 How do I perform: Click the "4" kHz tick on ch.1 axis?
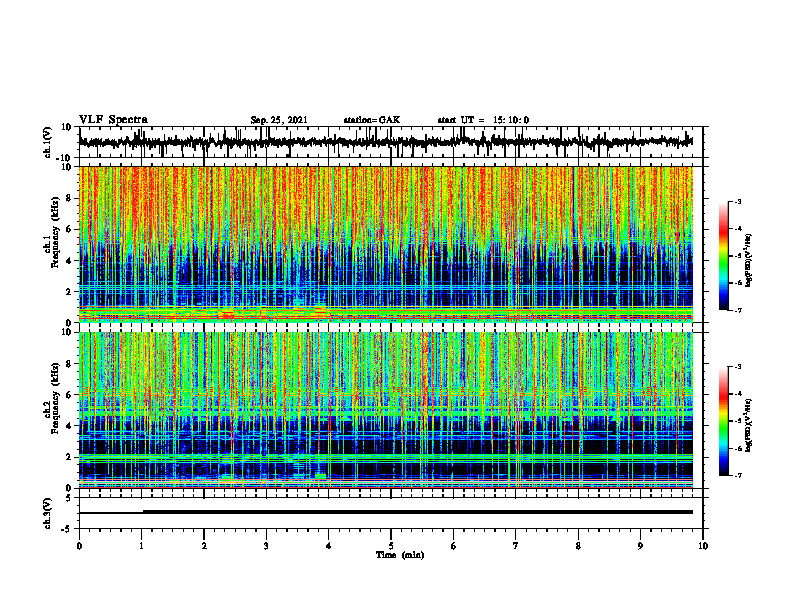(69, 261)
